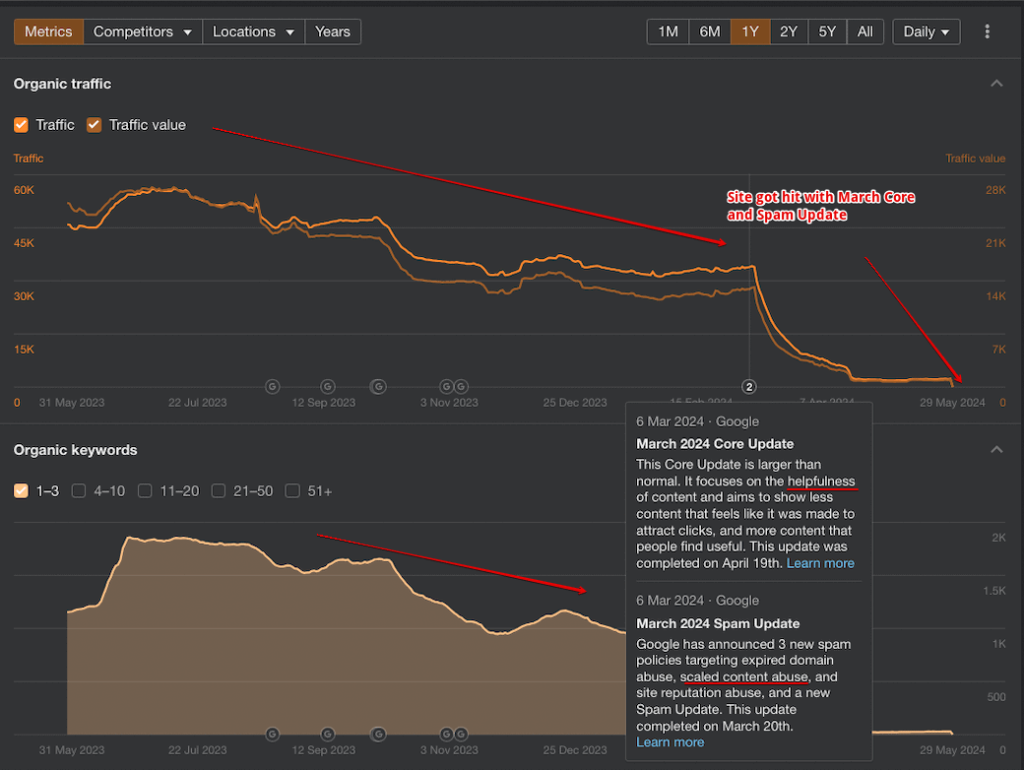The height and width of the screenshot is (770, 1024).
Task: Click first Google marker of the 3 Nov 2023 pair on traffic chart
Action: pyautogui.click(x=446, y=387)
